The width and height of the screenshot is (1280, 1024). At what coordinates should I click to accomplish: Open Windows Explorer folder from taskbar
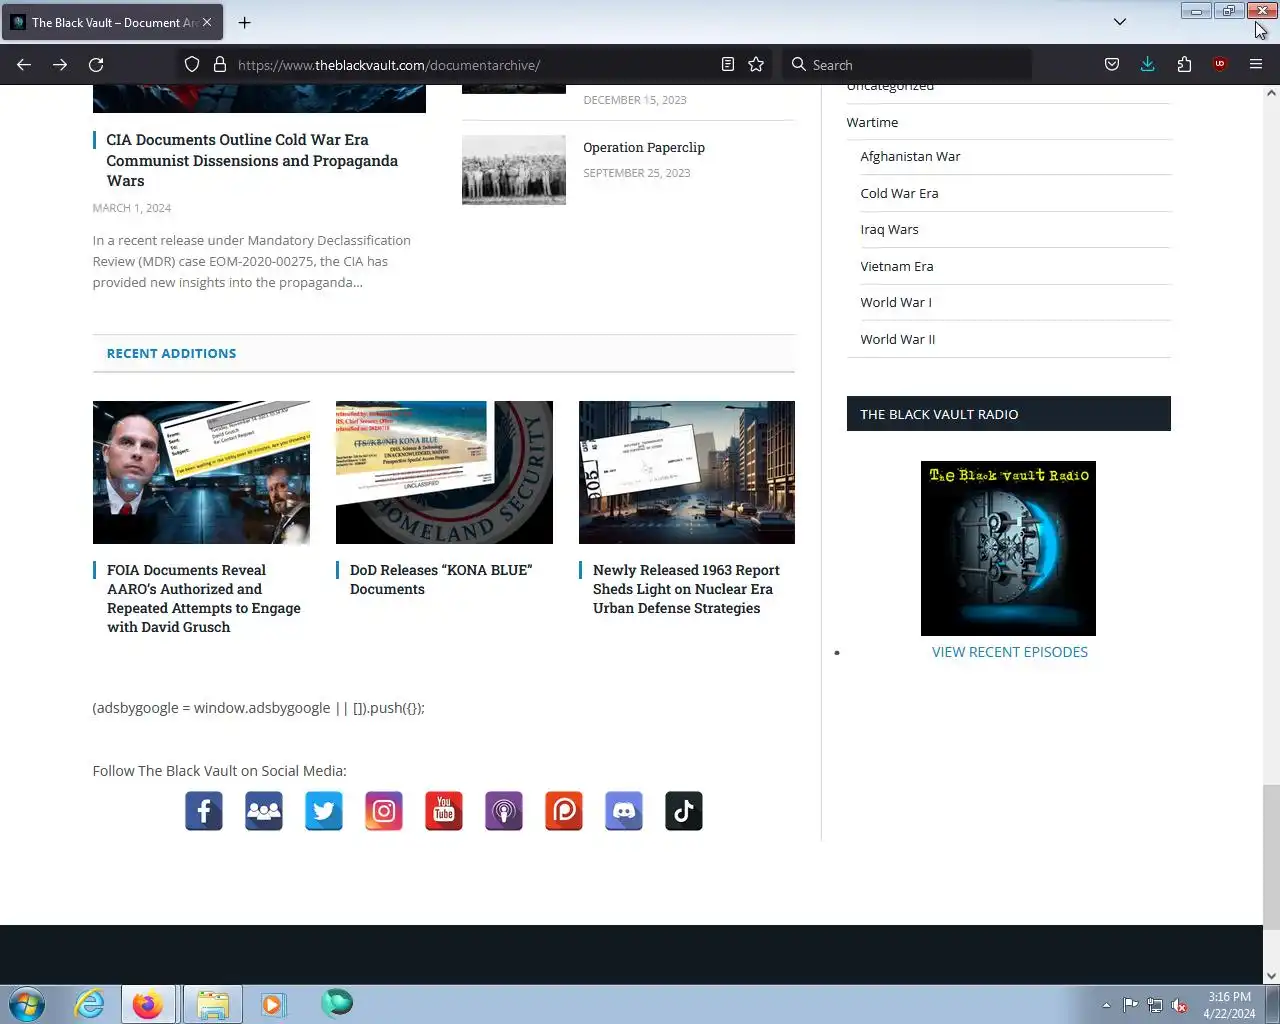212,1004
